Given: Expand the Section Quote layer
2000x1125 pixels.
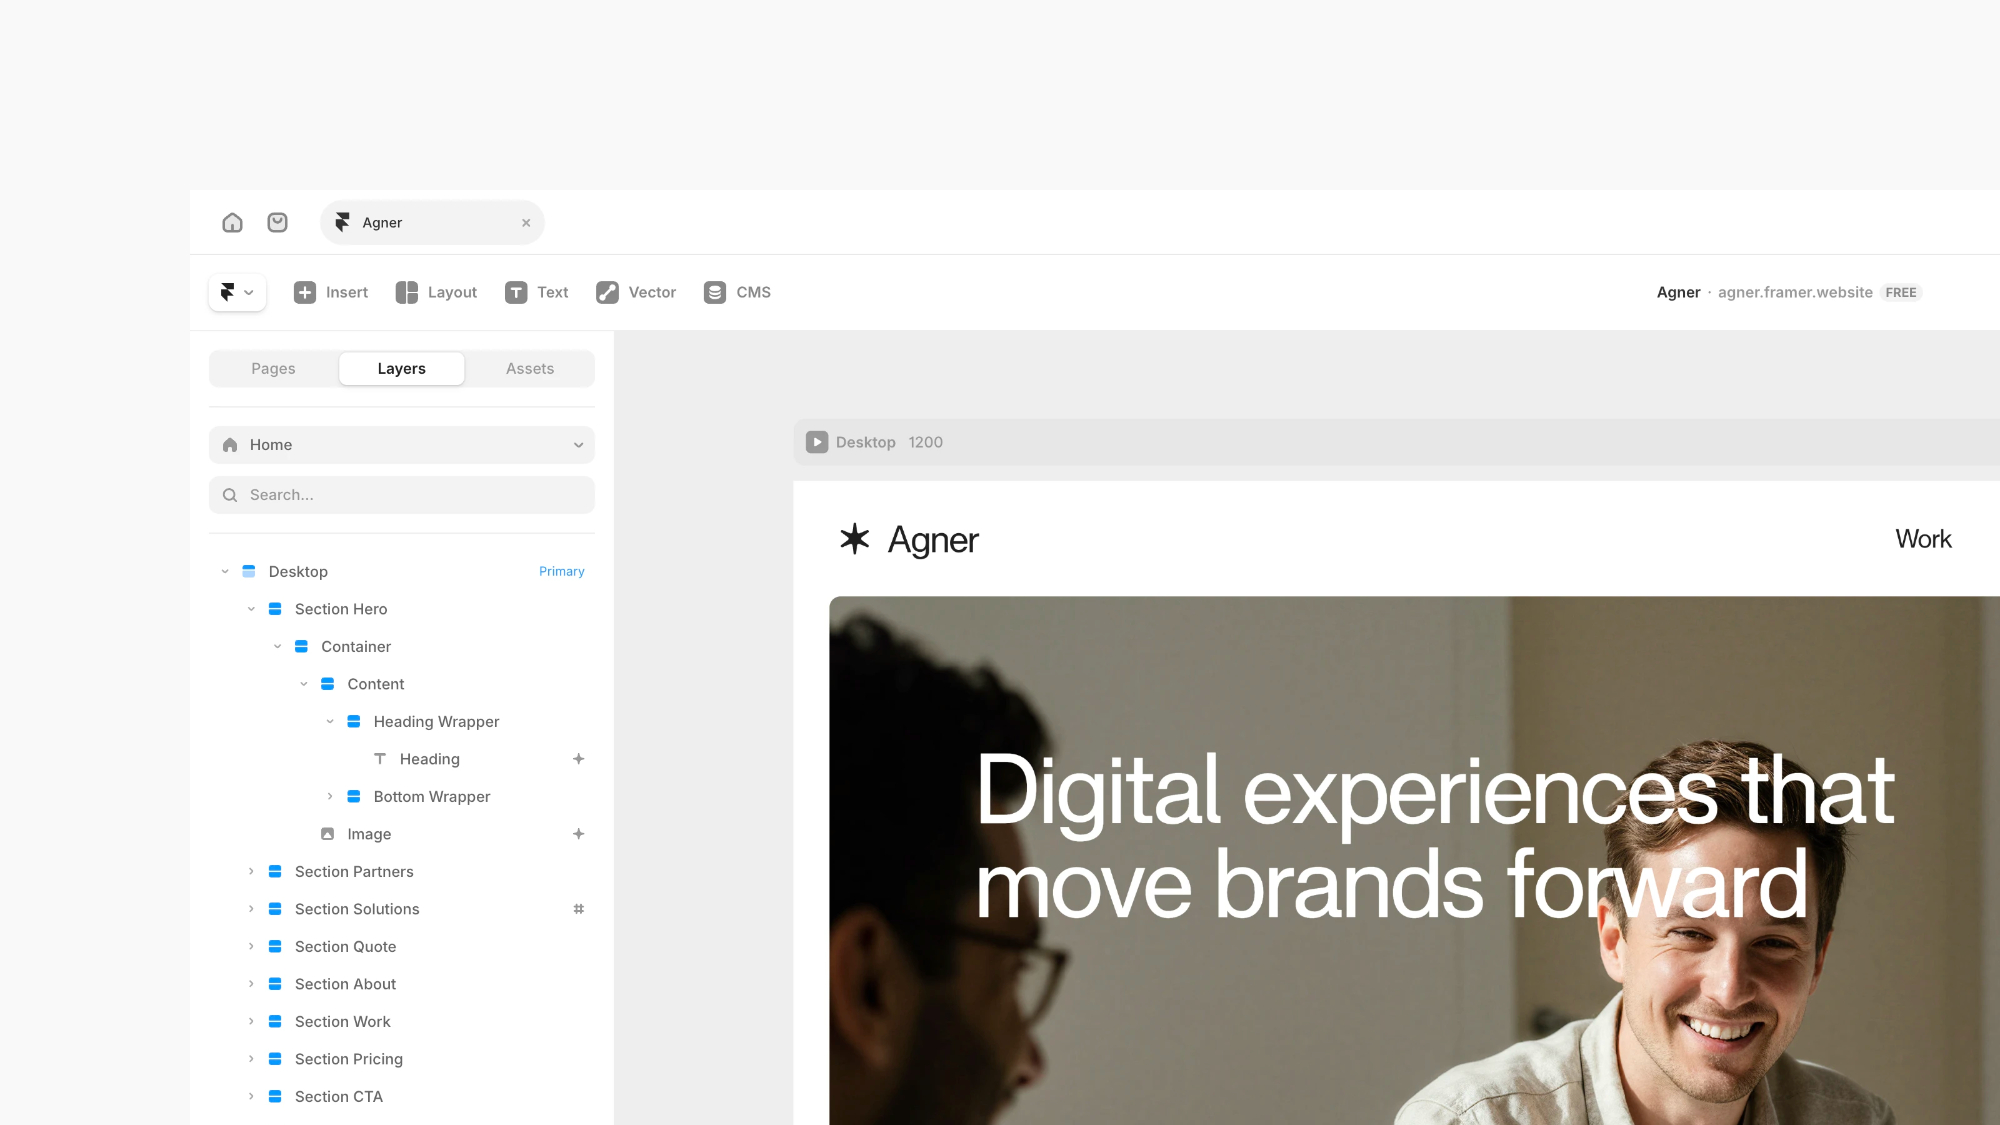Looking at the screenshot, I should click(x=251, y=947).
